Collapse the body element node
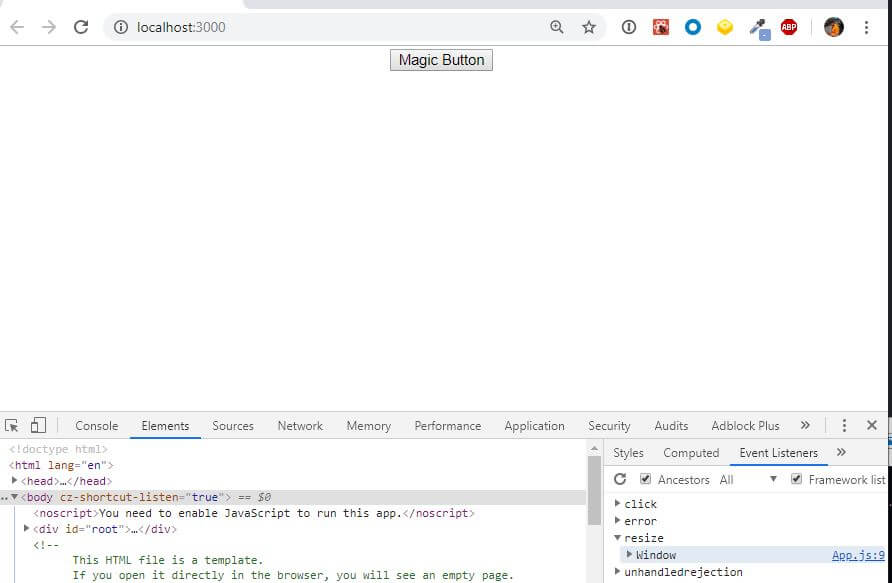892x583 pixels. click(x=15, y=497)
